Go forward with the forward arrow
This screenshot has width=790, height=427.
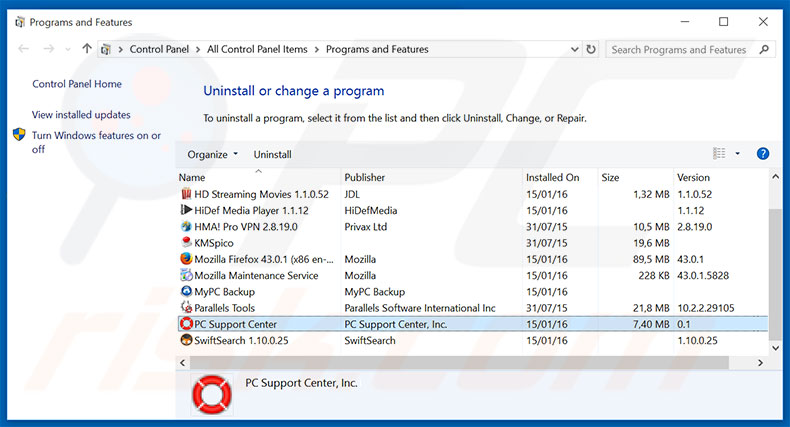pos(48,49)
